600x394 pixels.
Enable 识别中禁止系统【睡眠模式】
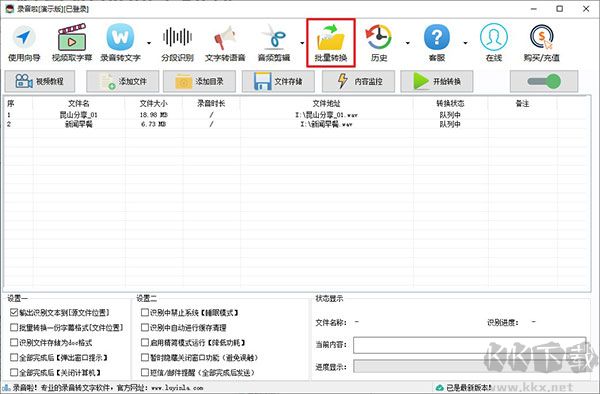[x=145, y=313]
